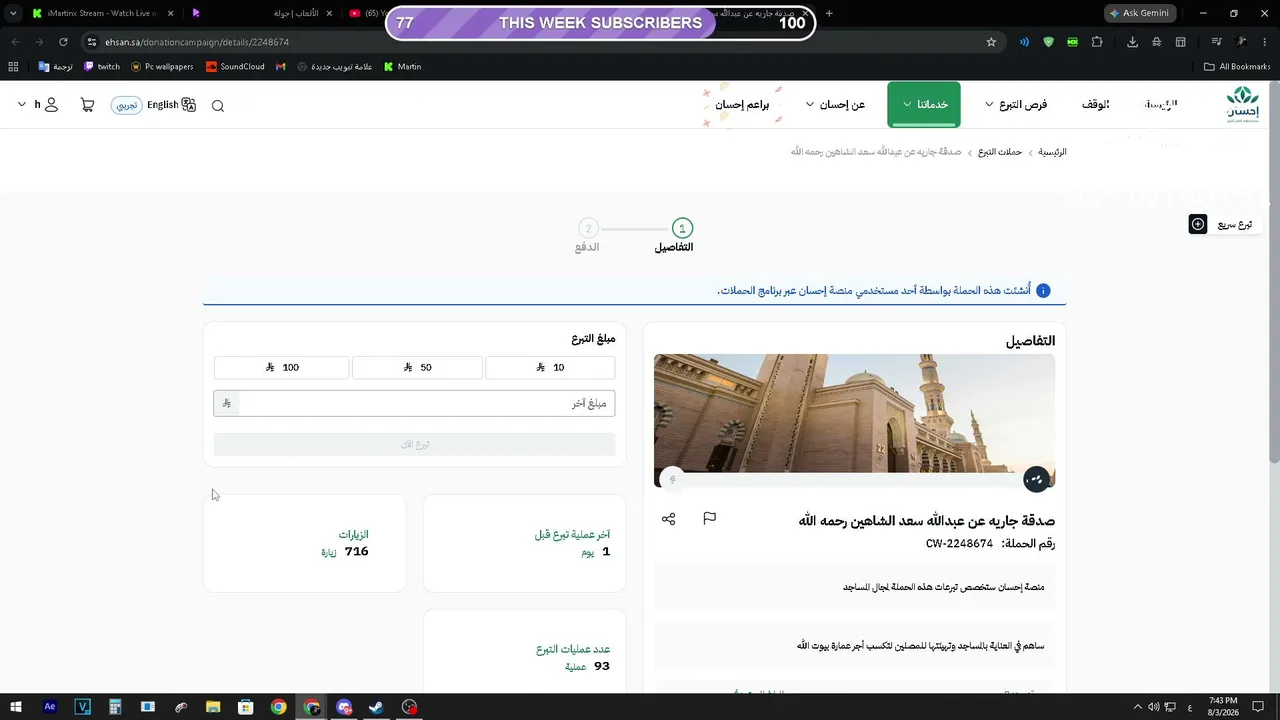This screenshot has height=720, width=1280.
Task: Open the Martin bookmark
Action: [402, 67]
